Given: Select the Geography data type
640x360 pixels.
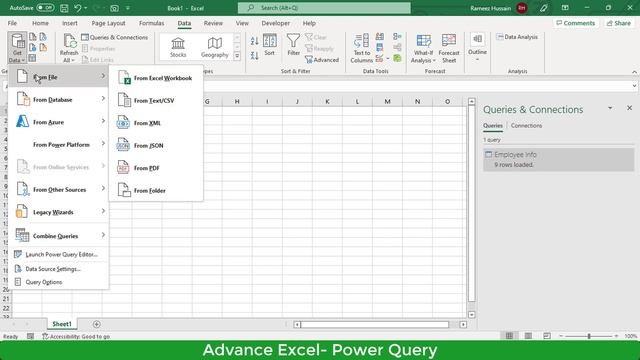Looking at the screenshot, I should [214, 47].
